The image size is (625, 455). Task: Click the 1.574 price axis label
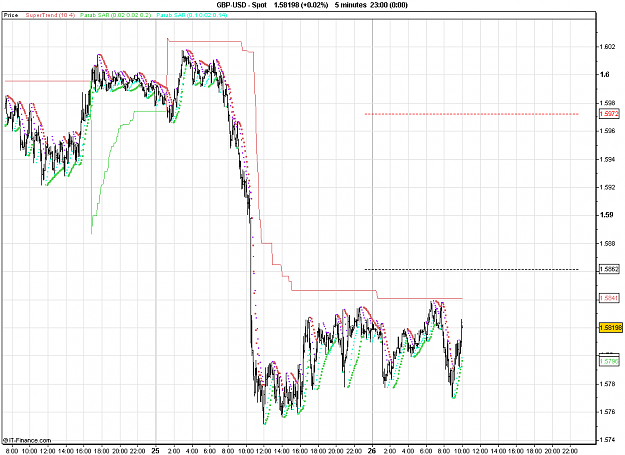point(607,440)
